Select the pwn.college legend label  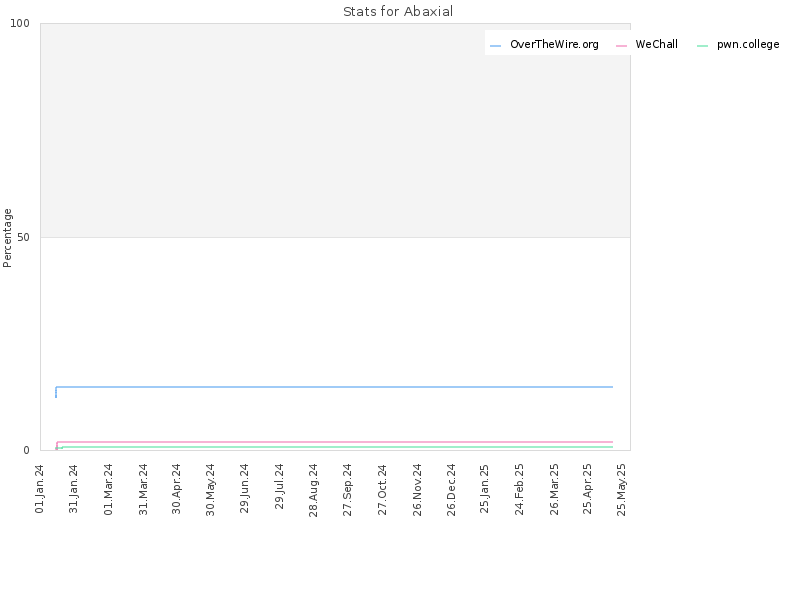pyautogui.click(x=748, y=45)
